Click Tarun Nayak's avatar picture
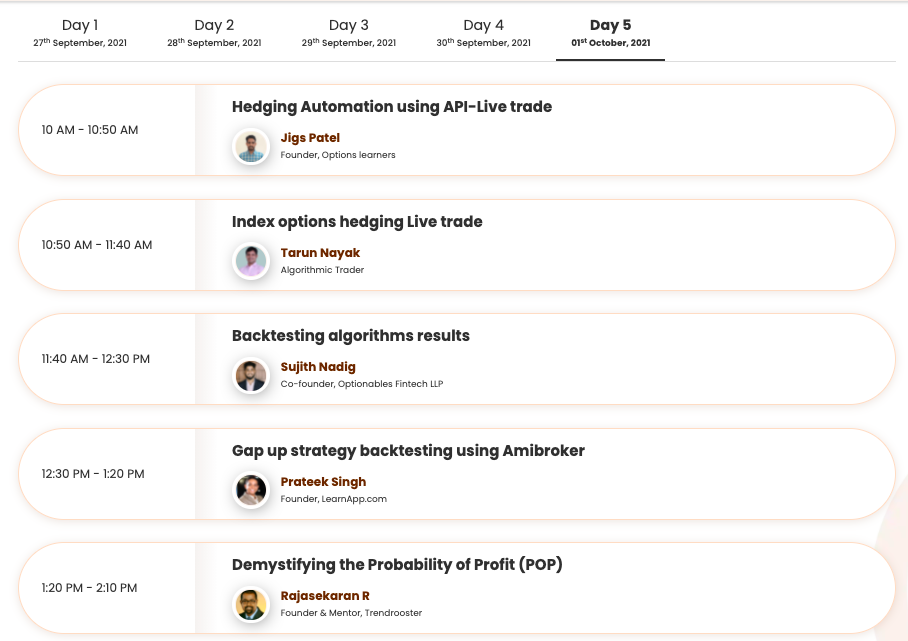 click(x=251, y=261)
